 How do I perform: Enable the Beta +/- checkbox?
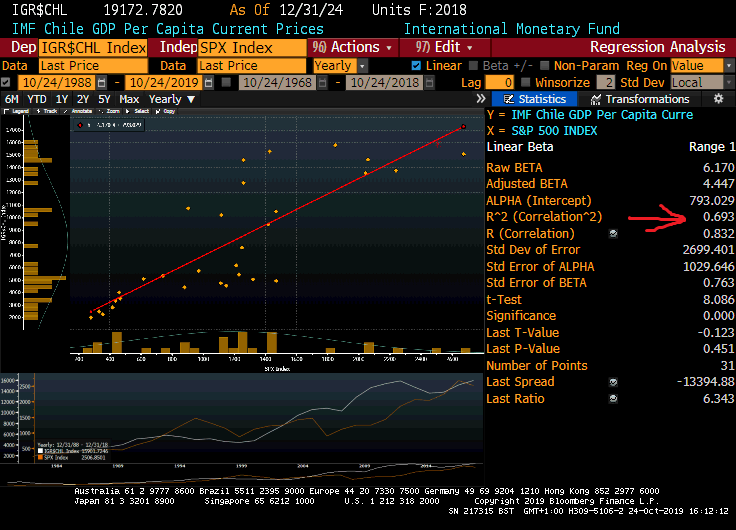pyautogui.click(x=473, y=66)
